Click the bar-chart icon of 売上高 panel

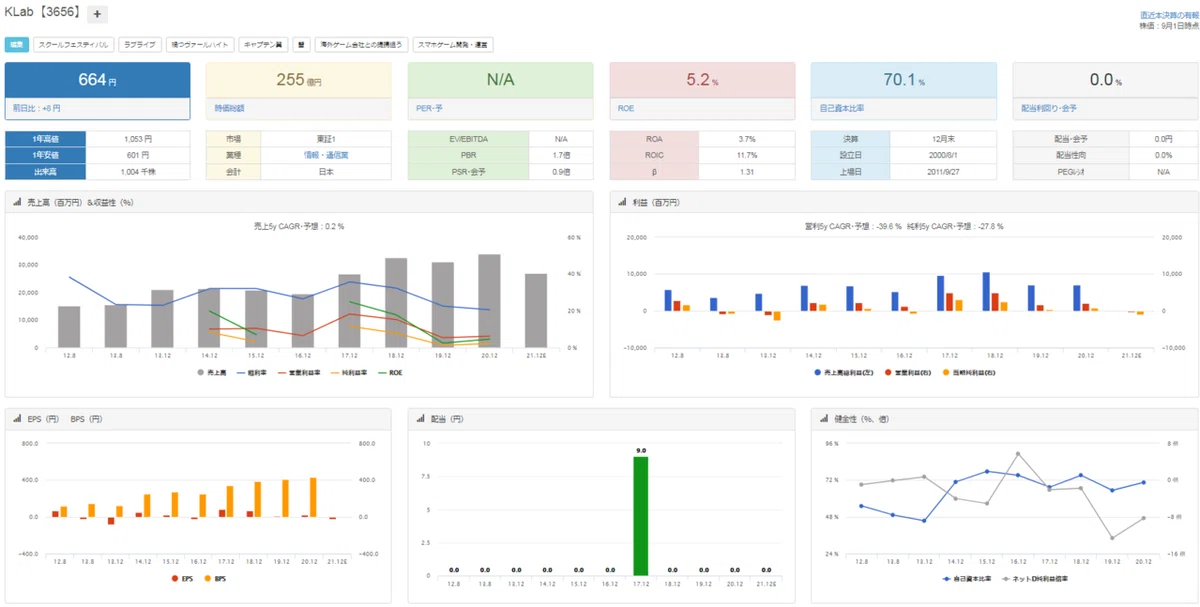(x=17, y=203)
